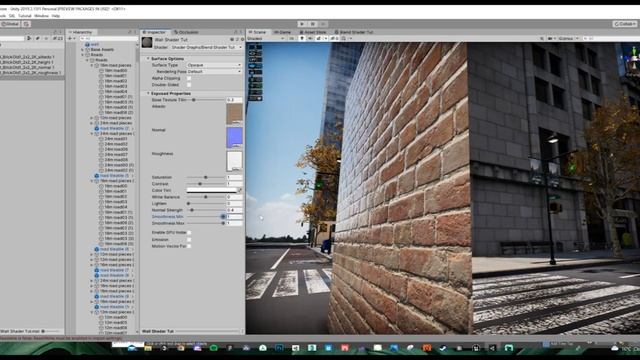Open the material settings gear icon in Inspector
Viewport: 640px width, 360px height.
(242, 40)
